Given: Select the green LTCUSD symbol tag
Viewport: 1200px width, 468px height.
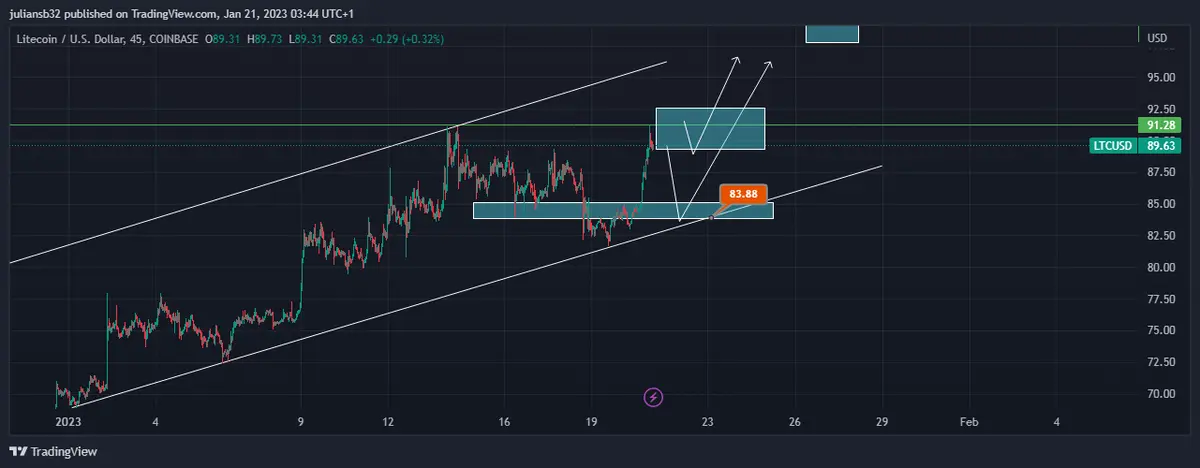Looking at the screenshot, I should [x=1114, y=145].
